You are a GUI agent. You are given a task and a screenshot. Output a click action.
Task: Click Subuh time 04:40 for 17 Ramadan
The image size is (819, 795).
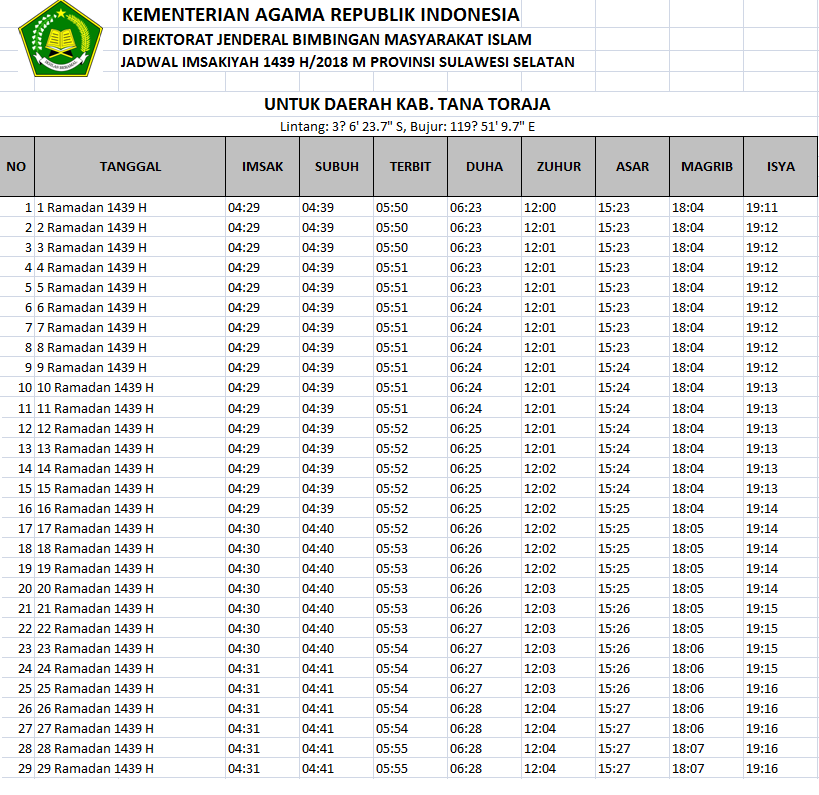(336, 529)
